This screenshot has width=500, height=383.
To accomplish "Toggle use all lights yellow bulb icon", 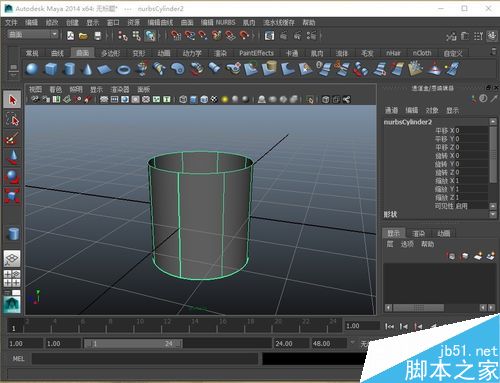I will click(225, 99).
